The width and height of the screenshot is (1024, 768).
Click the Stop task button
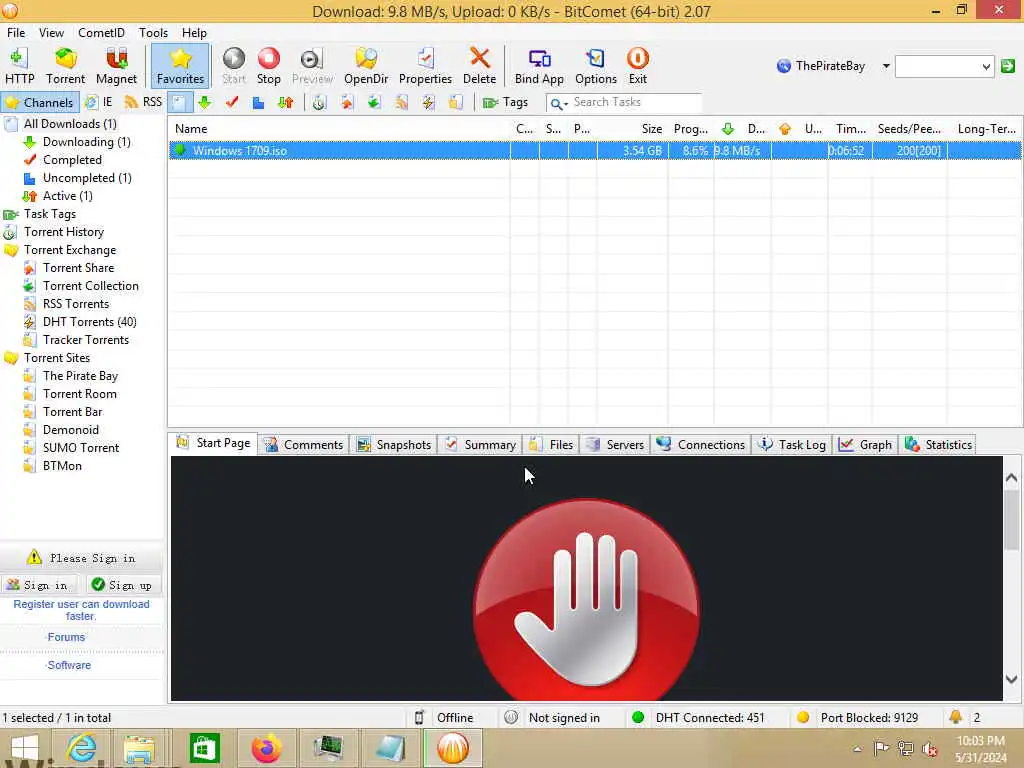click(x=268, y=66)
